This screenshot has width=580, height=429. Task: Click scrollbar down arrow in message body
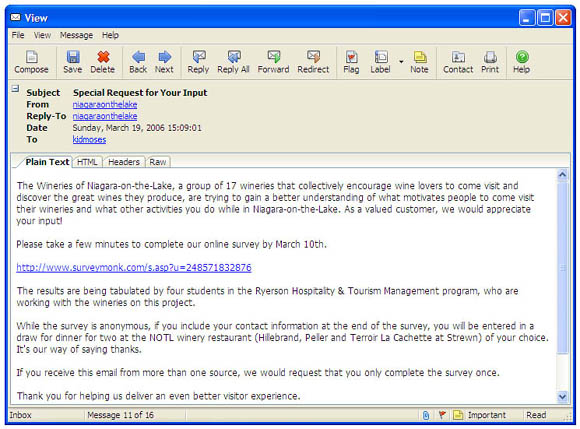pos(562,396)
